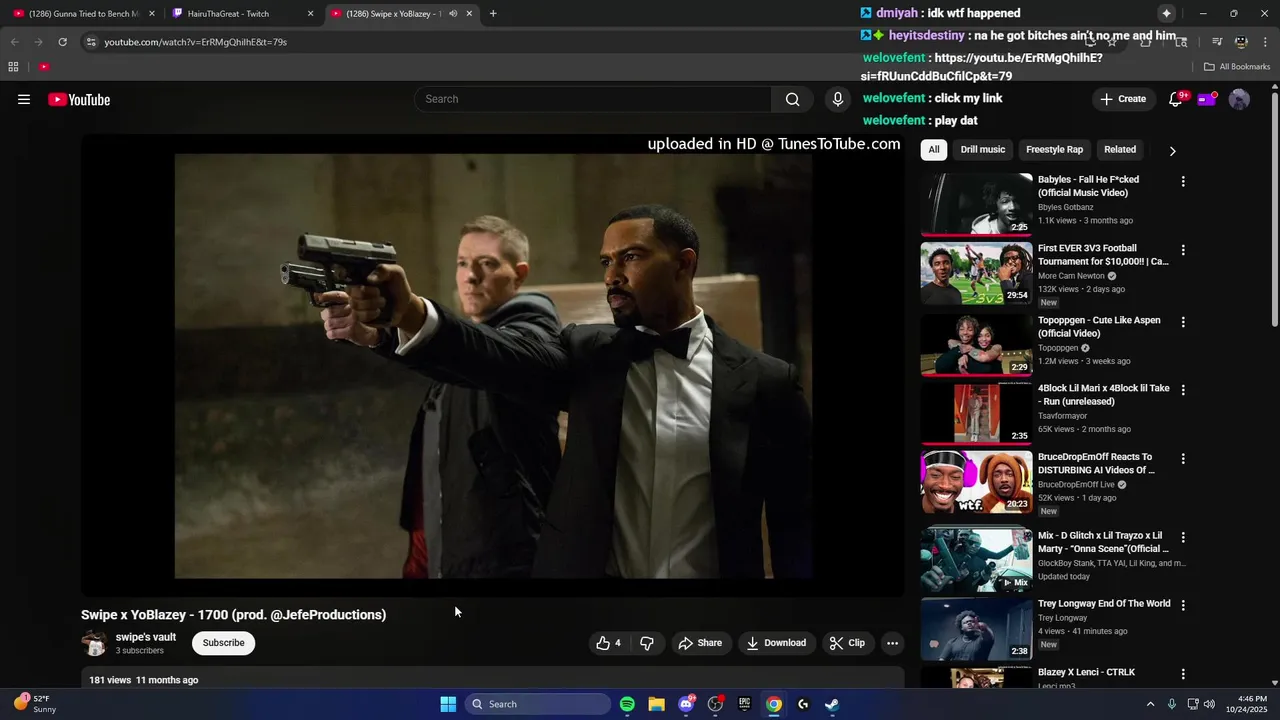Expand the description showing 181 views

(492, 679)
